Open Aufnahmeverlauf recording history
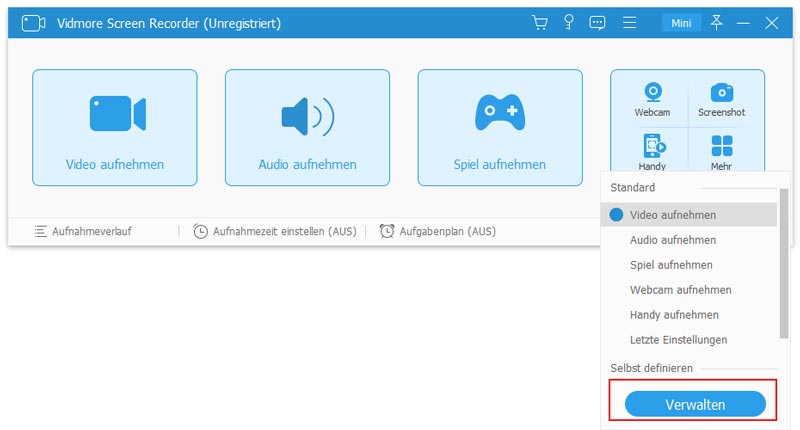The height and width of the screenshot is (430, 800). (83, 231)
